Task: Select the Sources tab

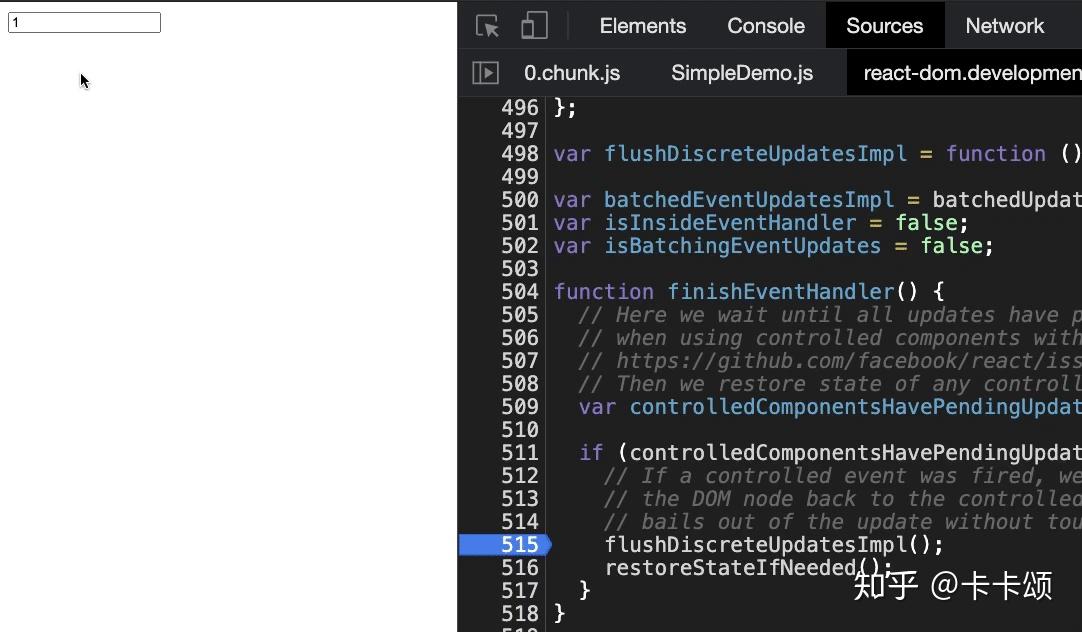Action: [885, 26]
